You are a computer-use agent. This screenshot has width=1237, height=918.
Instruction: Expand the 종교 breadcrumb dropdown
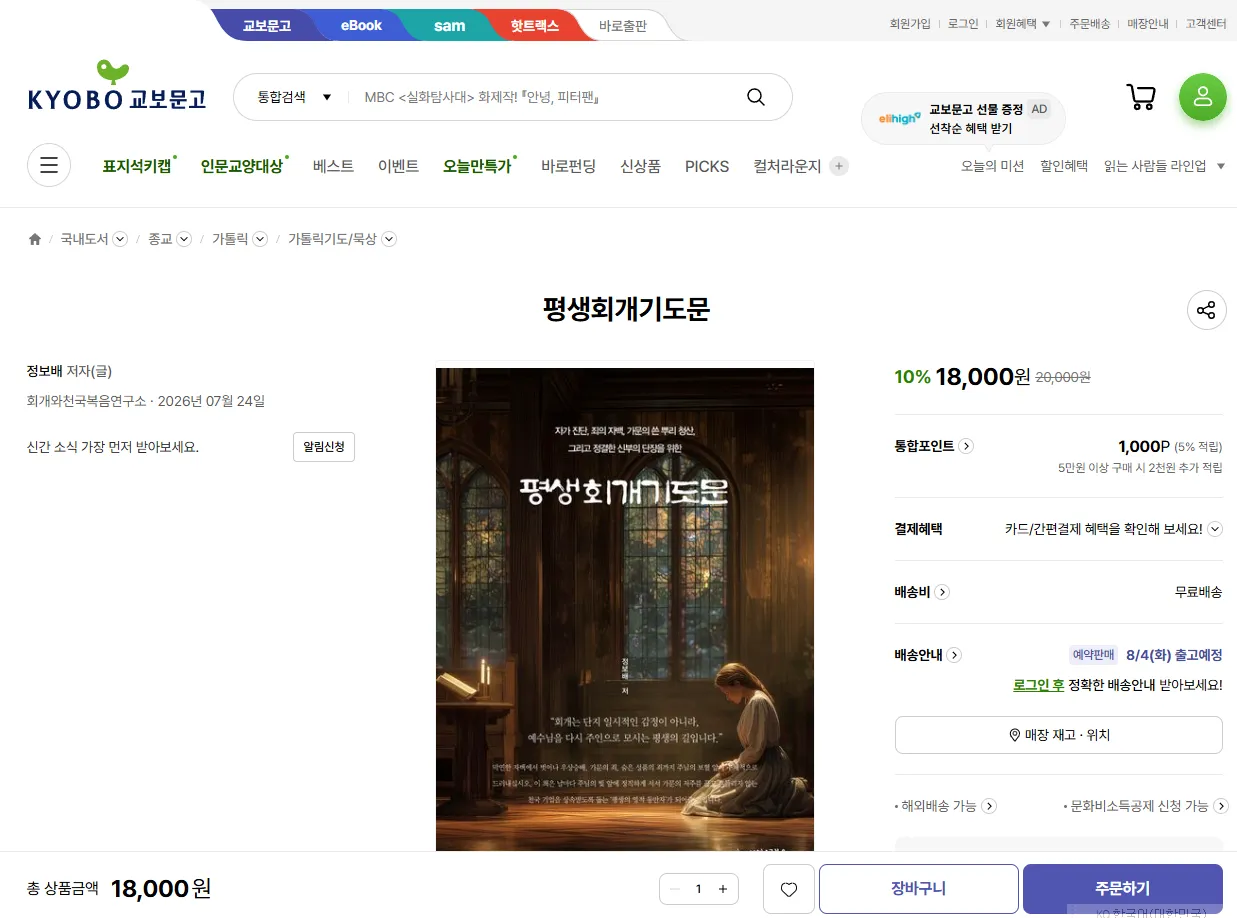point(184,239)
